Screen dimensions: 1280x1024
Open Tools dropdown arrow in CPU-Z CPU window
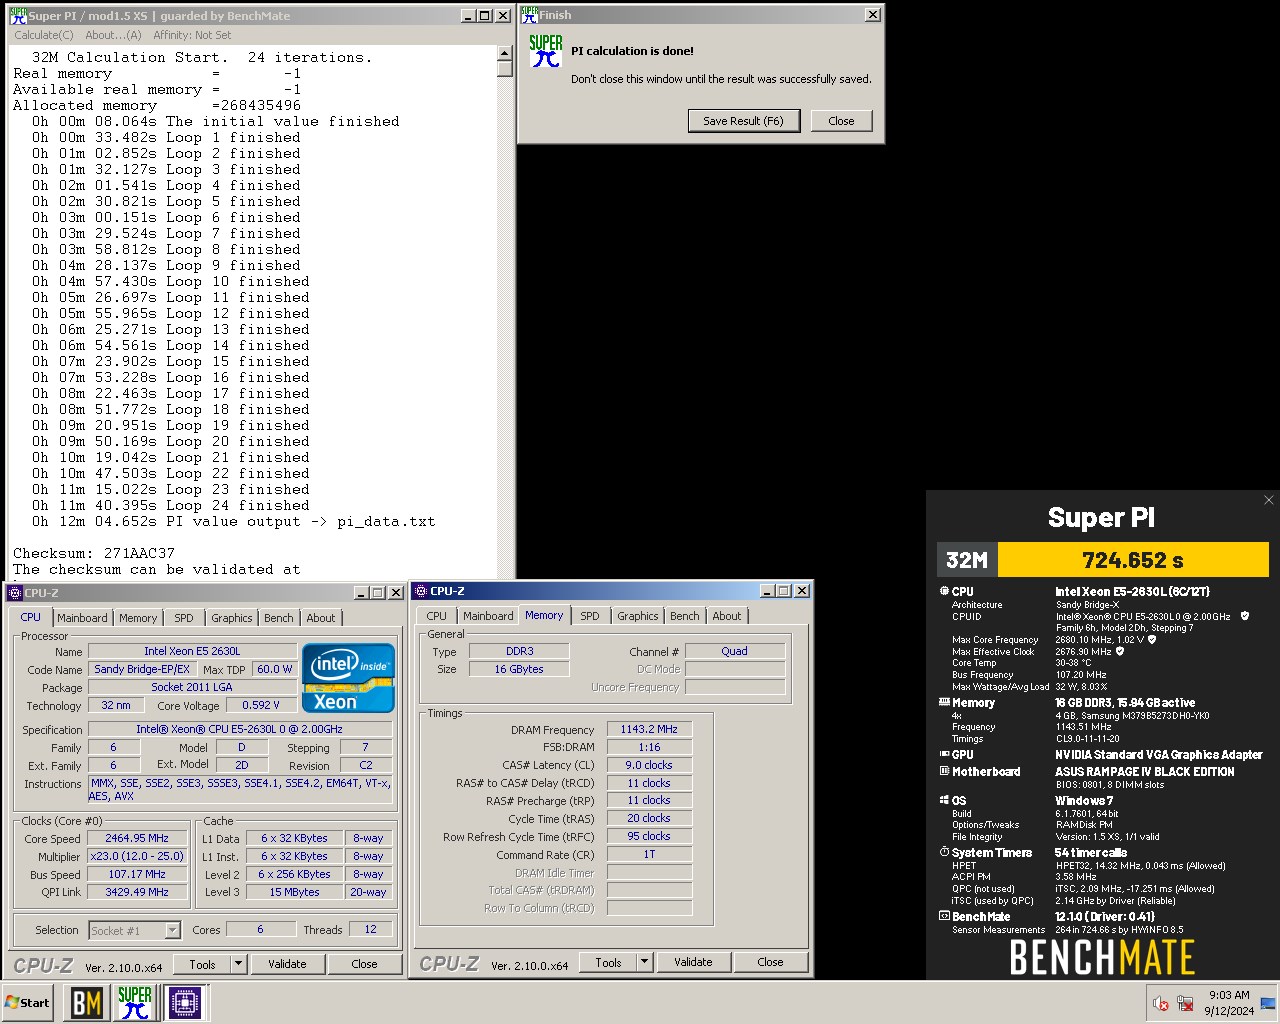(x=238, y=964)
